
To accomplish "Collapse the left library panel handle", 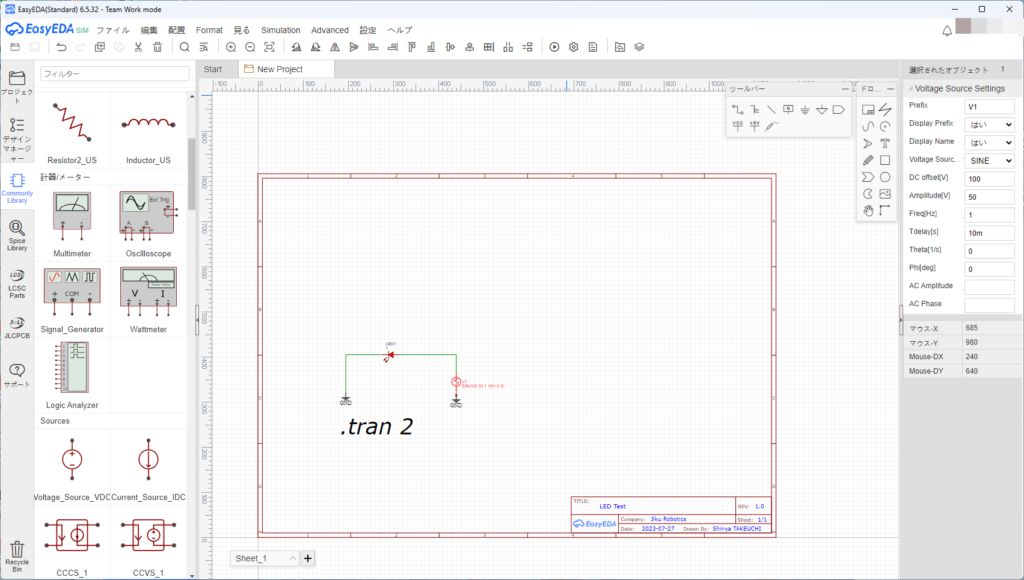I will pos(197,321).
